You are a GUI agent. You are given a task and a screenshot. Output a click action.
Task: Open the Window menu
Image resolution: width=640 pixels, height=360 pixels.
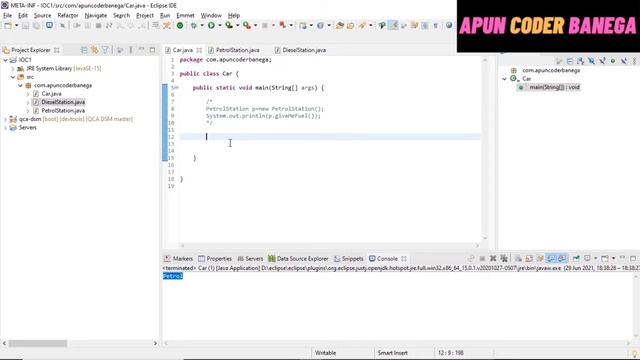pyautogui.click(x=211, y=16)
